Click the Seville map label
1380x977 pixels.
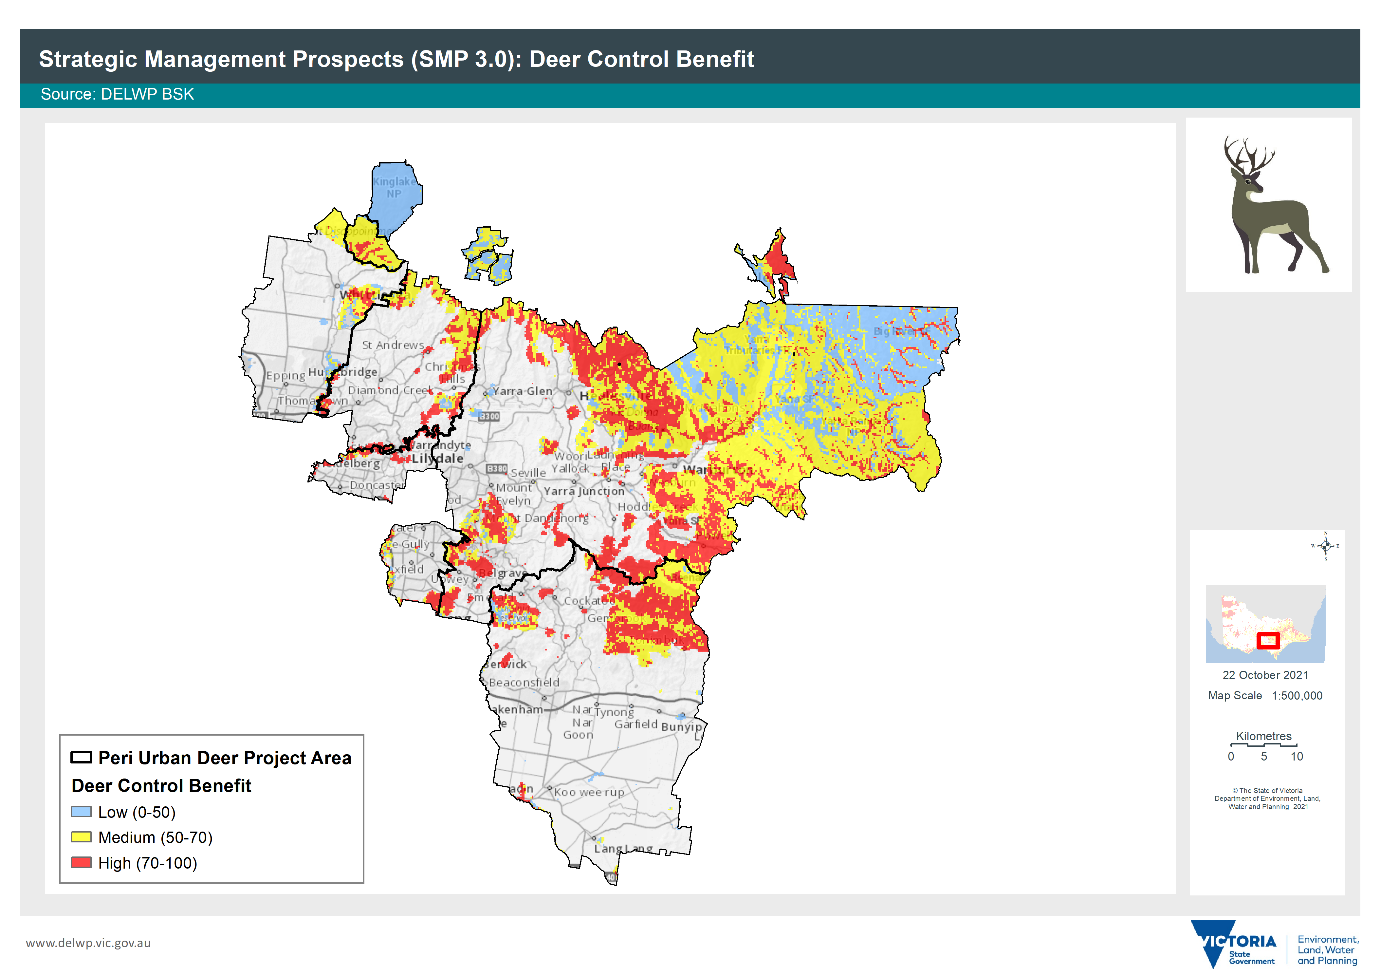(528, 472)
